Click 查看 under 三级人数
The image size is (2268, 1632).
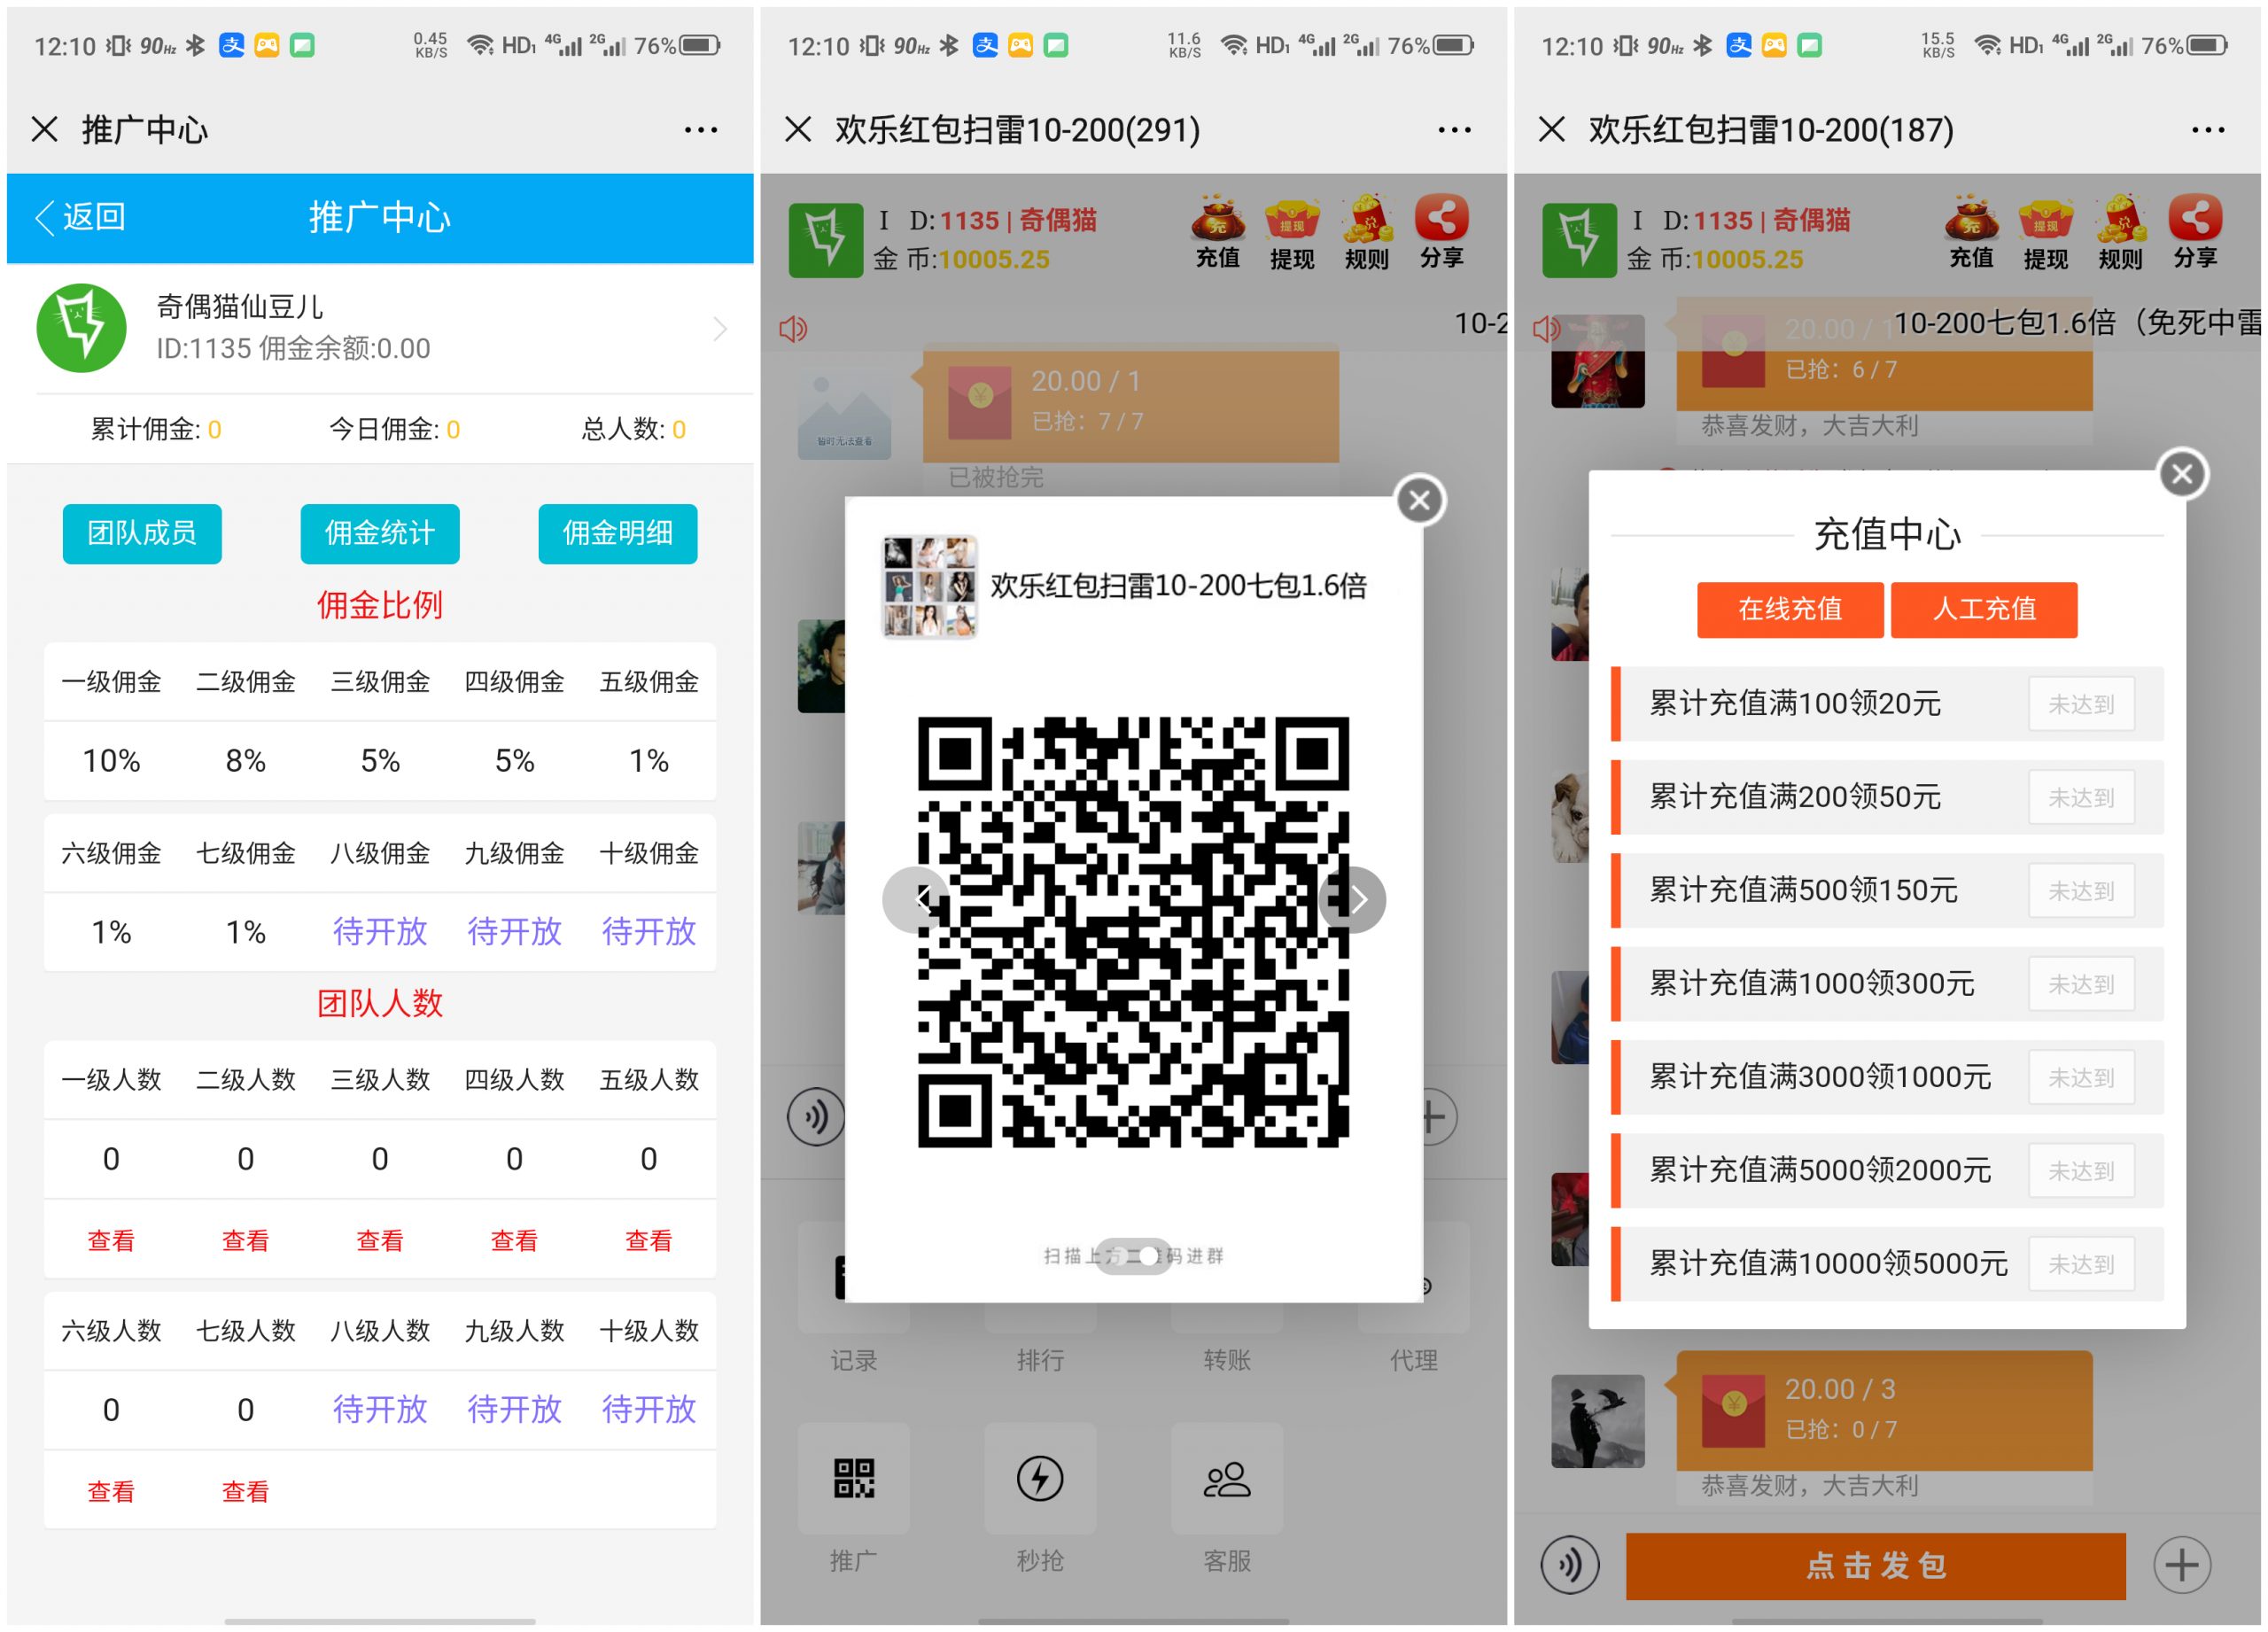380,1241
